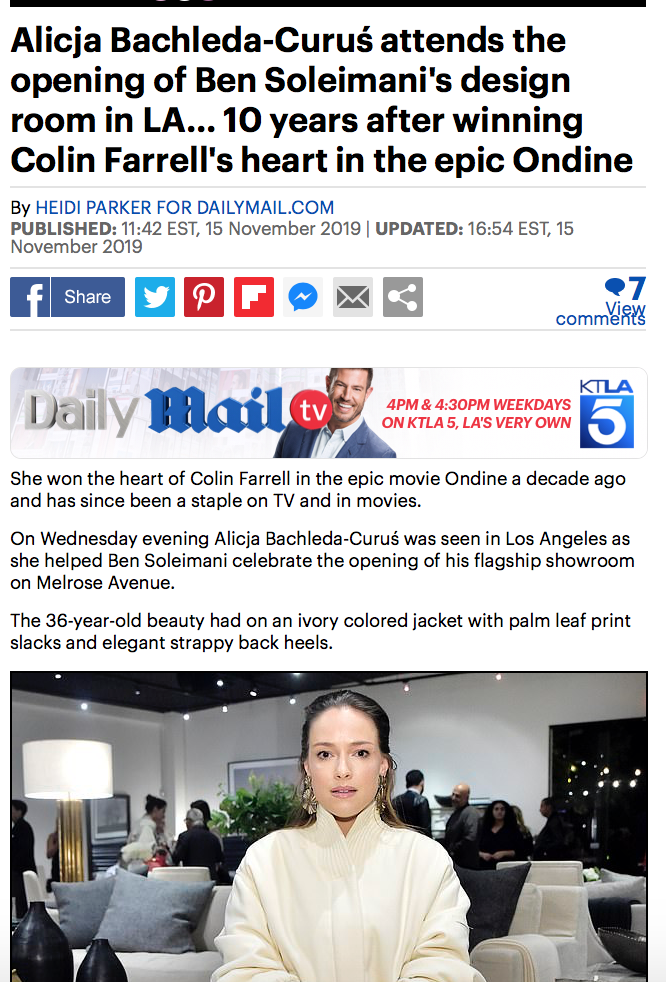Click the article headline about Alicja Bachleda-Curuś
Image resolution: width=666 pixels, height=982 pixels.
[322, 100]
